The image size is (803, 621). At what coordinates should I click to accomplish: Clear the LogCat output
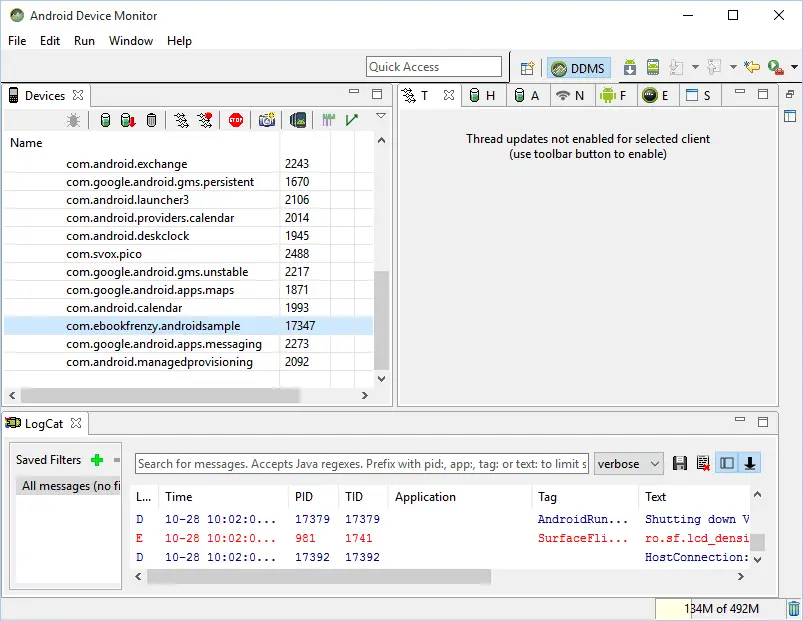(x=703, y=463)
